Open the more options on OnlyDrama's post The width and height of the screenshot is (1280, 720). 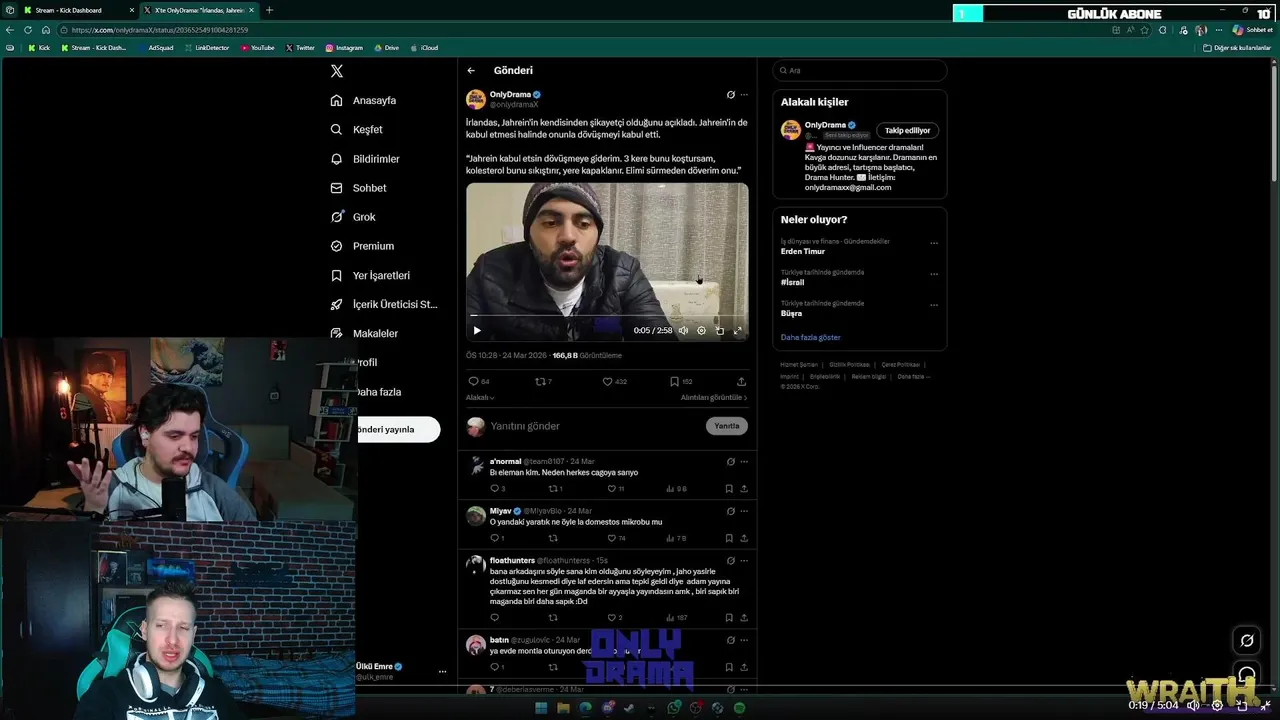click(x=744, y=95)
